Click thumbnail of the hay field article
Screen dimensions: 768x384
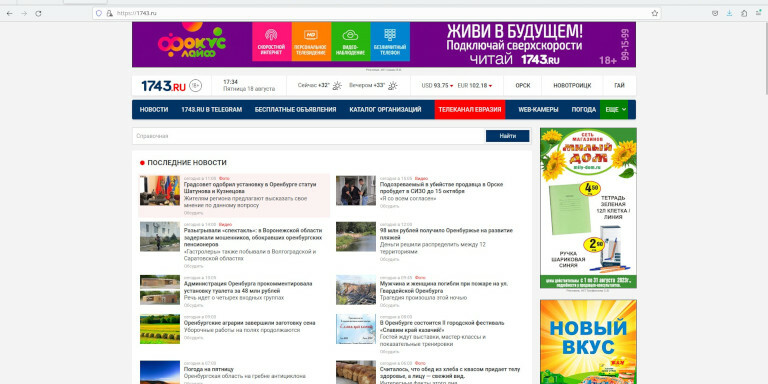point(160,329)
